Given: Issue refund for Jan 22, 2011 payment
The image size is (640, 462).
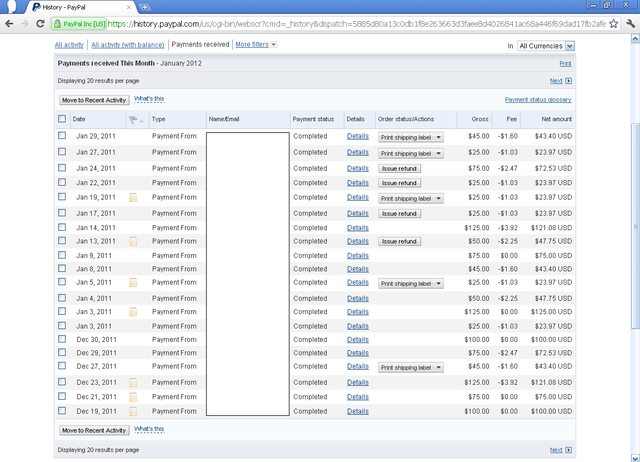Looking at the screenshot, I should click(x=399, y=183).
